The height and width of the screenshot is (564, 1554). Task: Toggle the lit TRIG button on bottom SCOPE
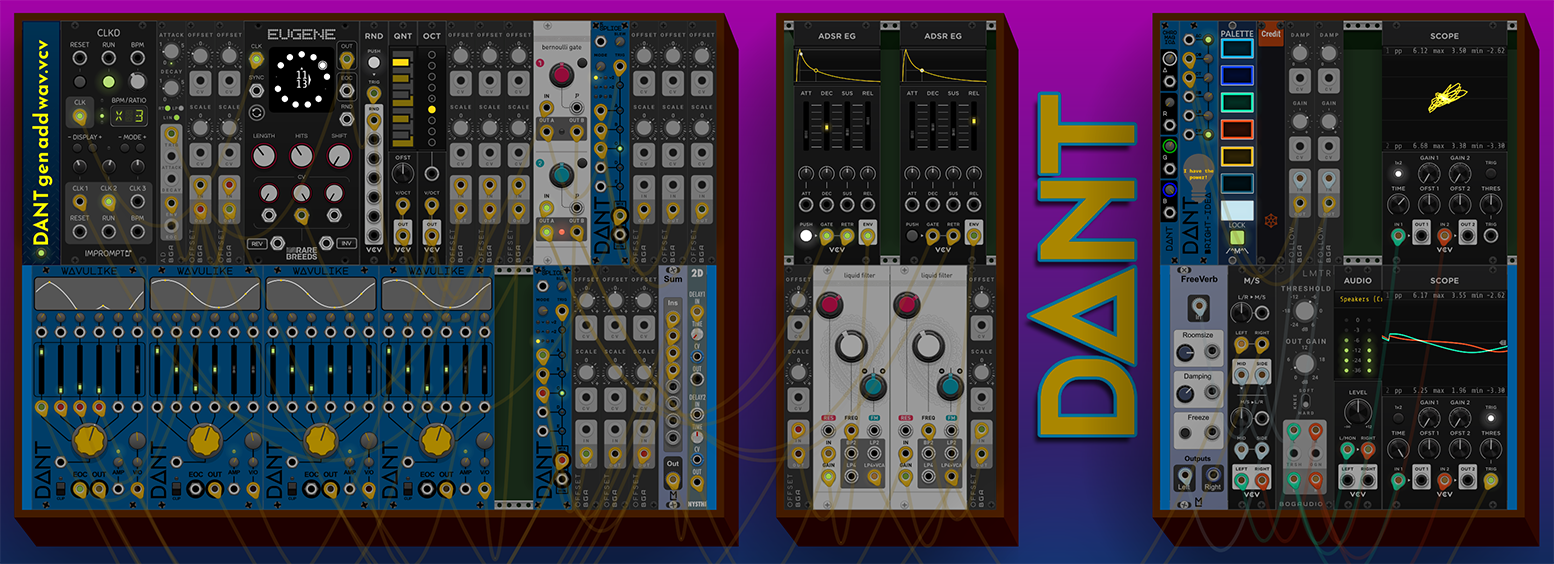1491,418
